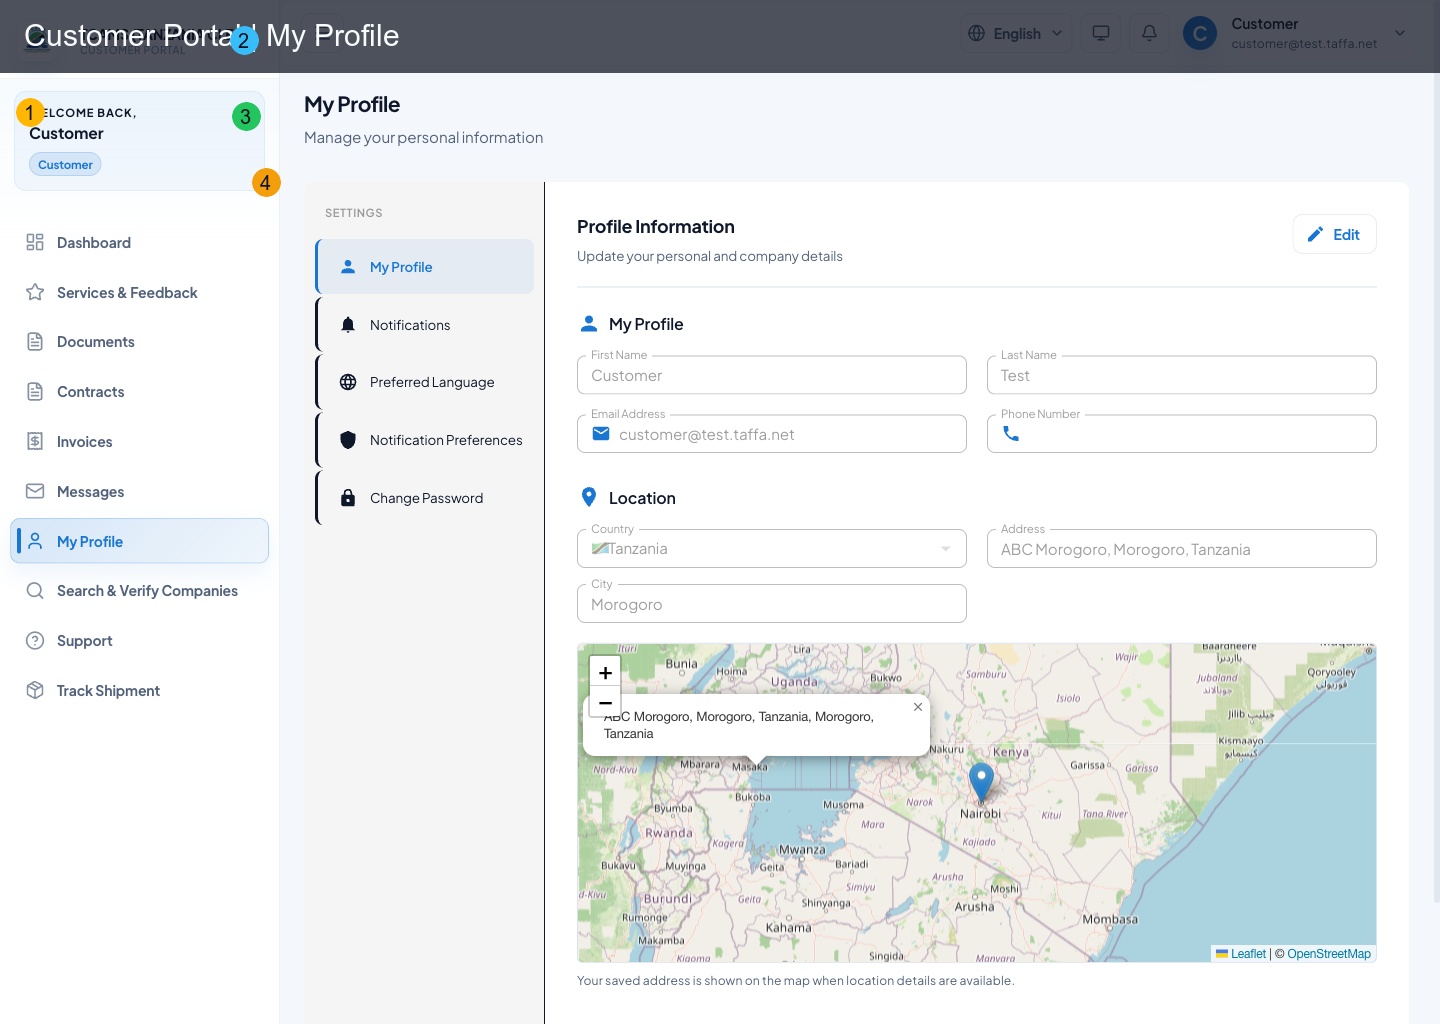Open Notification Preferences settings tab
The image size is (1440, 1024).
[x=425, y=440]
